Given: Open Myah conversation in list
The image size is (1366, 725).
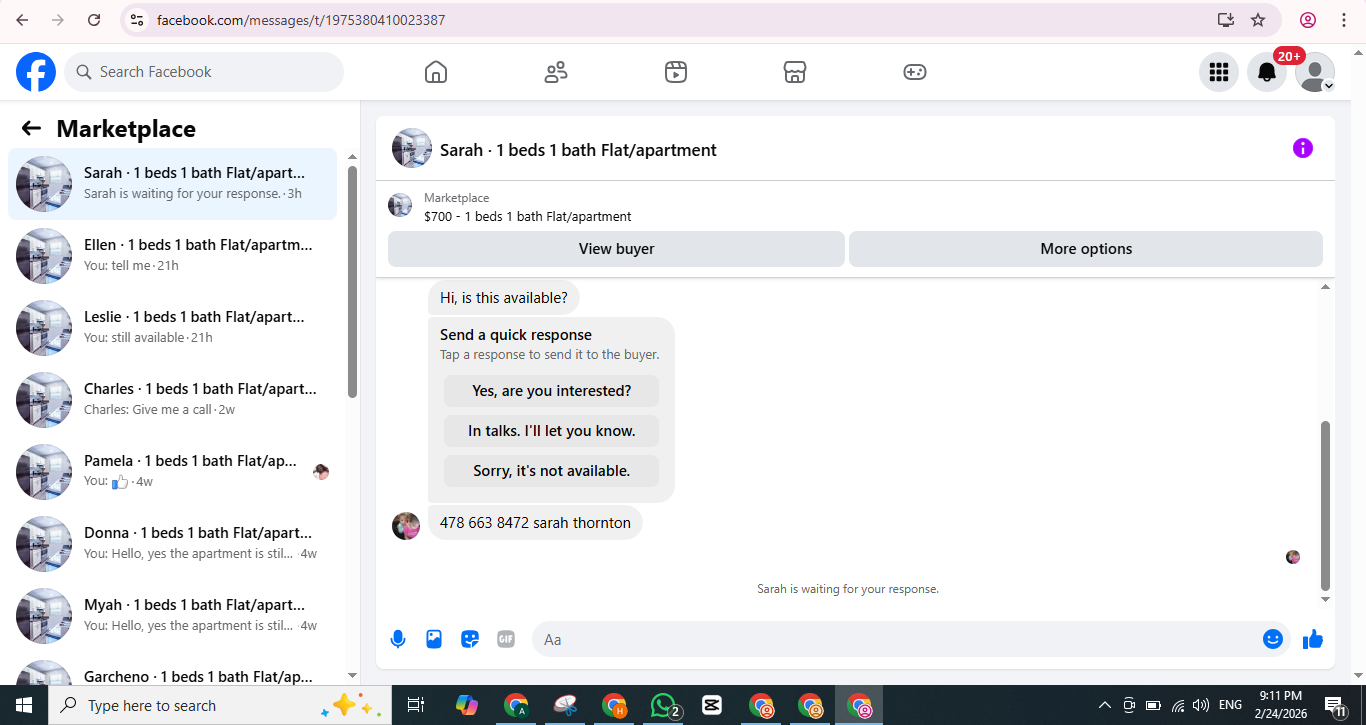Looking at the screenshot, I should tap(172, 616).
